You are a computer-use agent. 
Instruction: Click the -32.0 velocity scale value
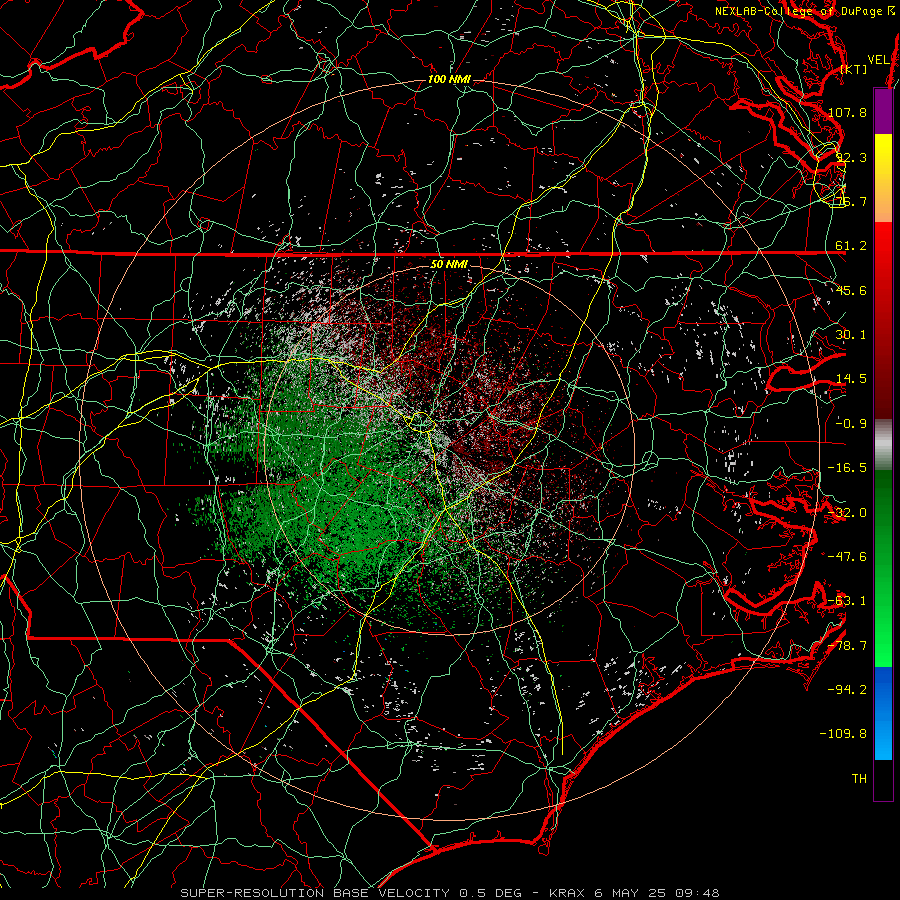tap(847, 513)
